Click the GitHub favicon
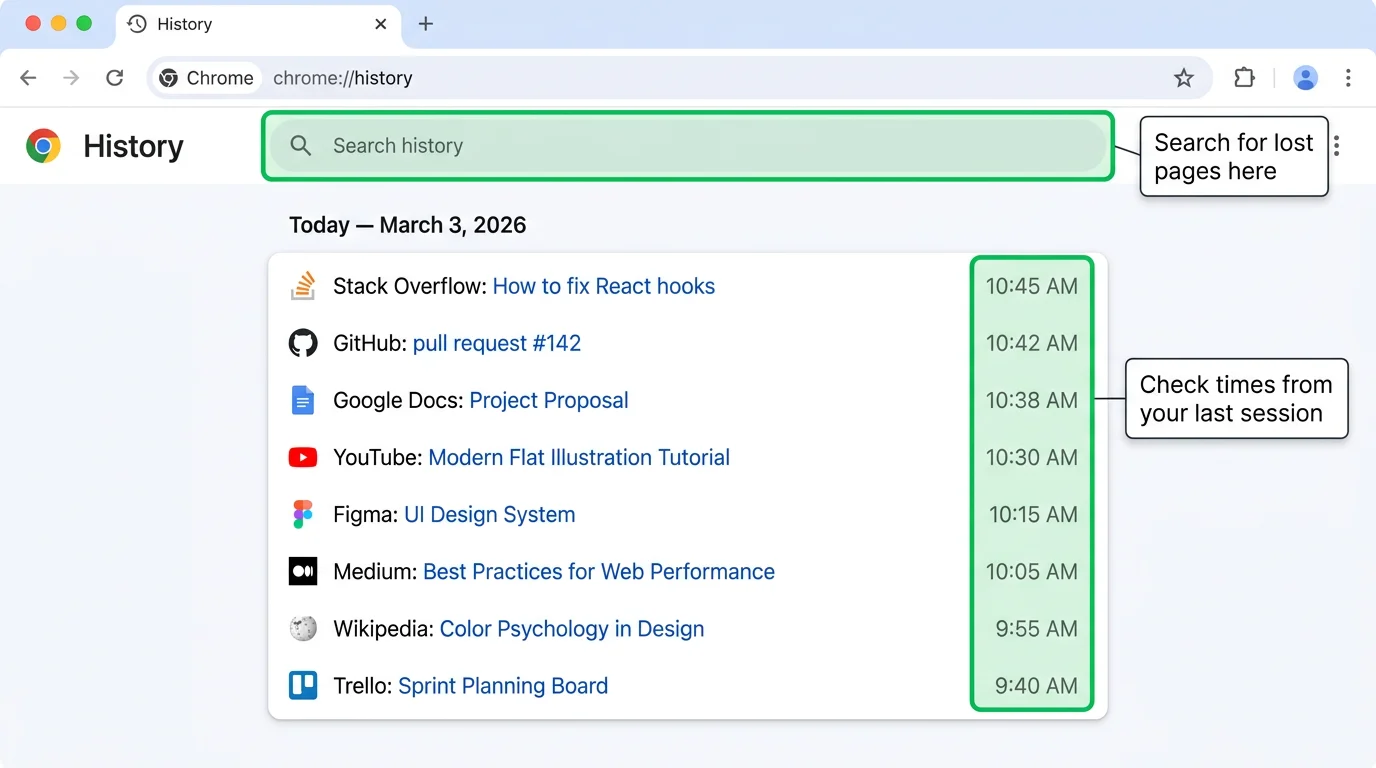The image size is (1376, 768). pyautogui.click(x=303, y=342)
